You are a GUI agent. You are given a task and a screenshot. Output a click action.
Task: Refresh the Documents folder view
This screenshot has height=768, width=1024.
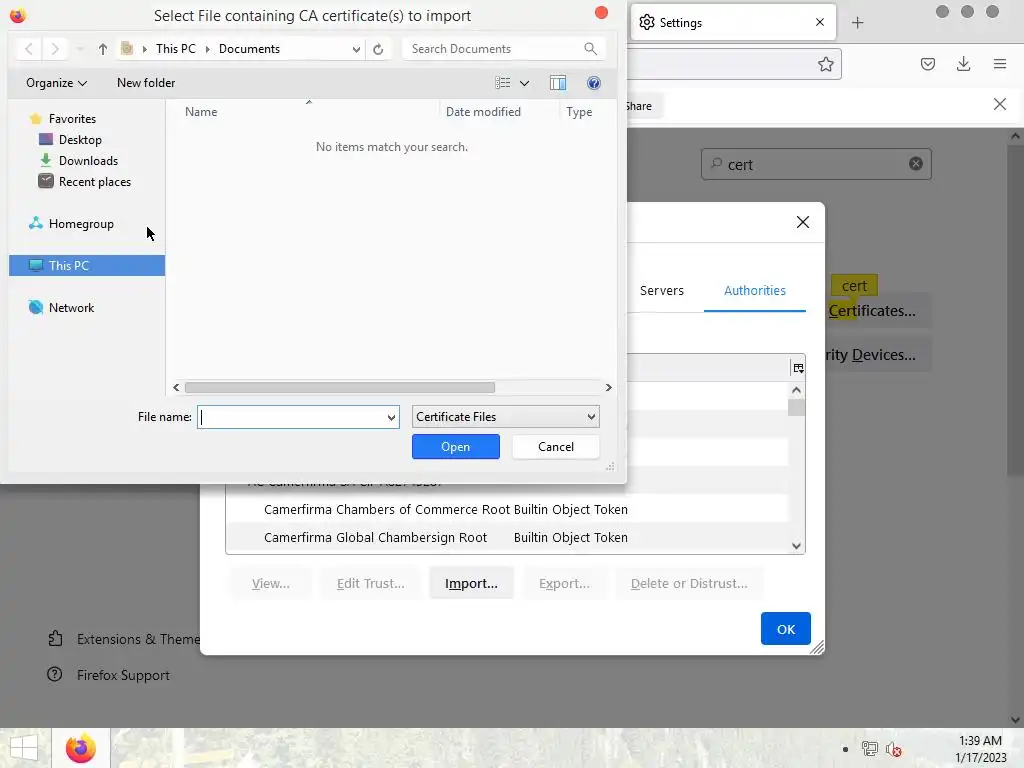point(378,49)
